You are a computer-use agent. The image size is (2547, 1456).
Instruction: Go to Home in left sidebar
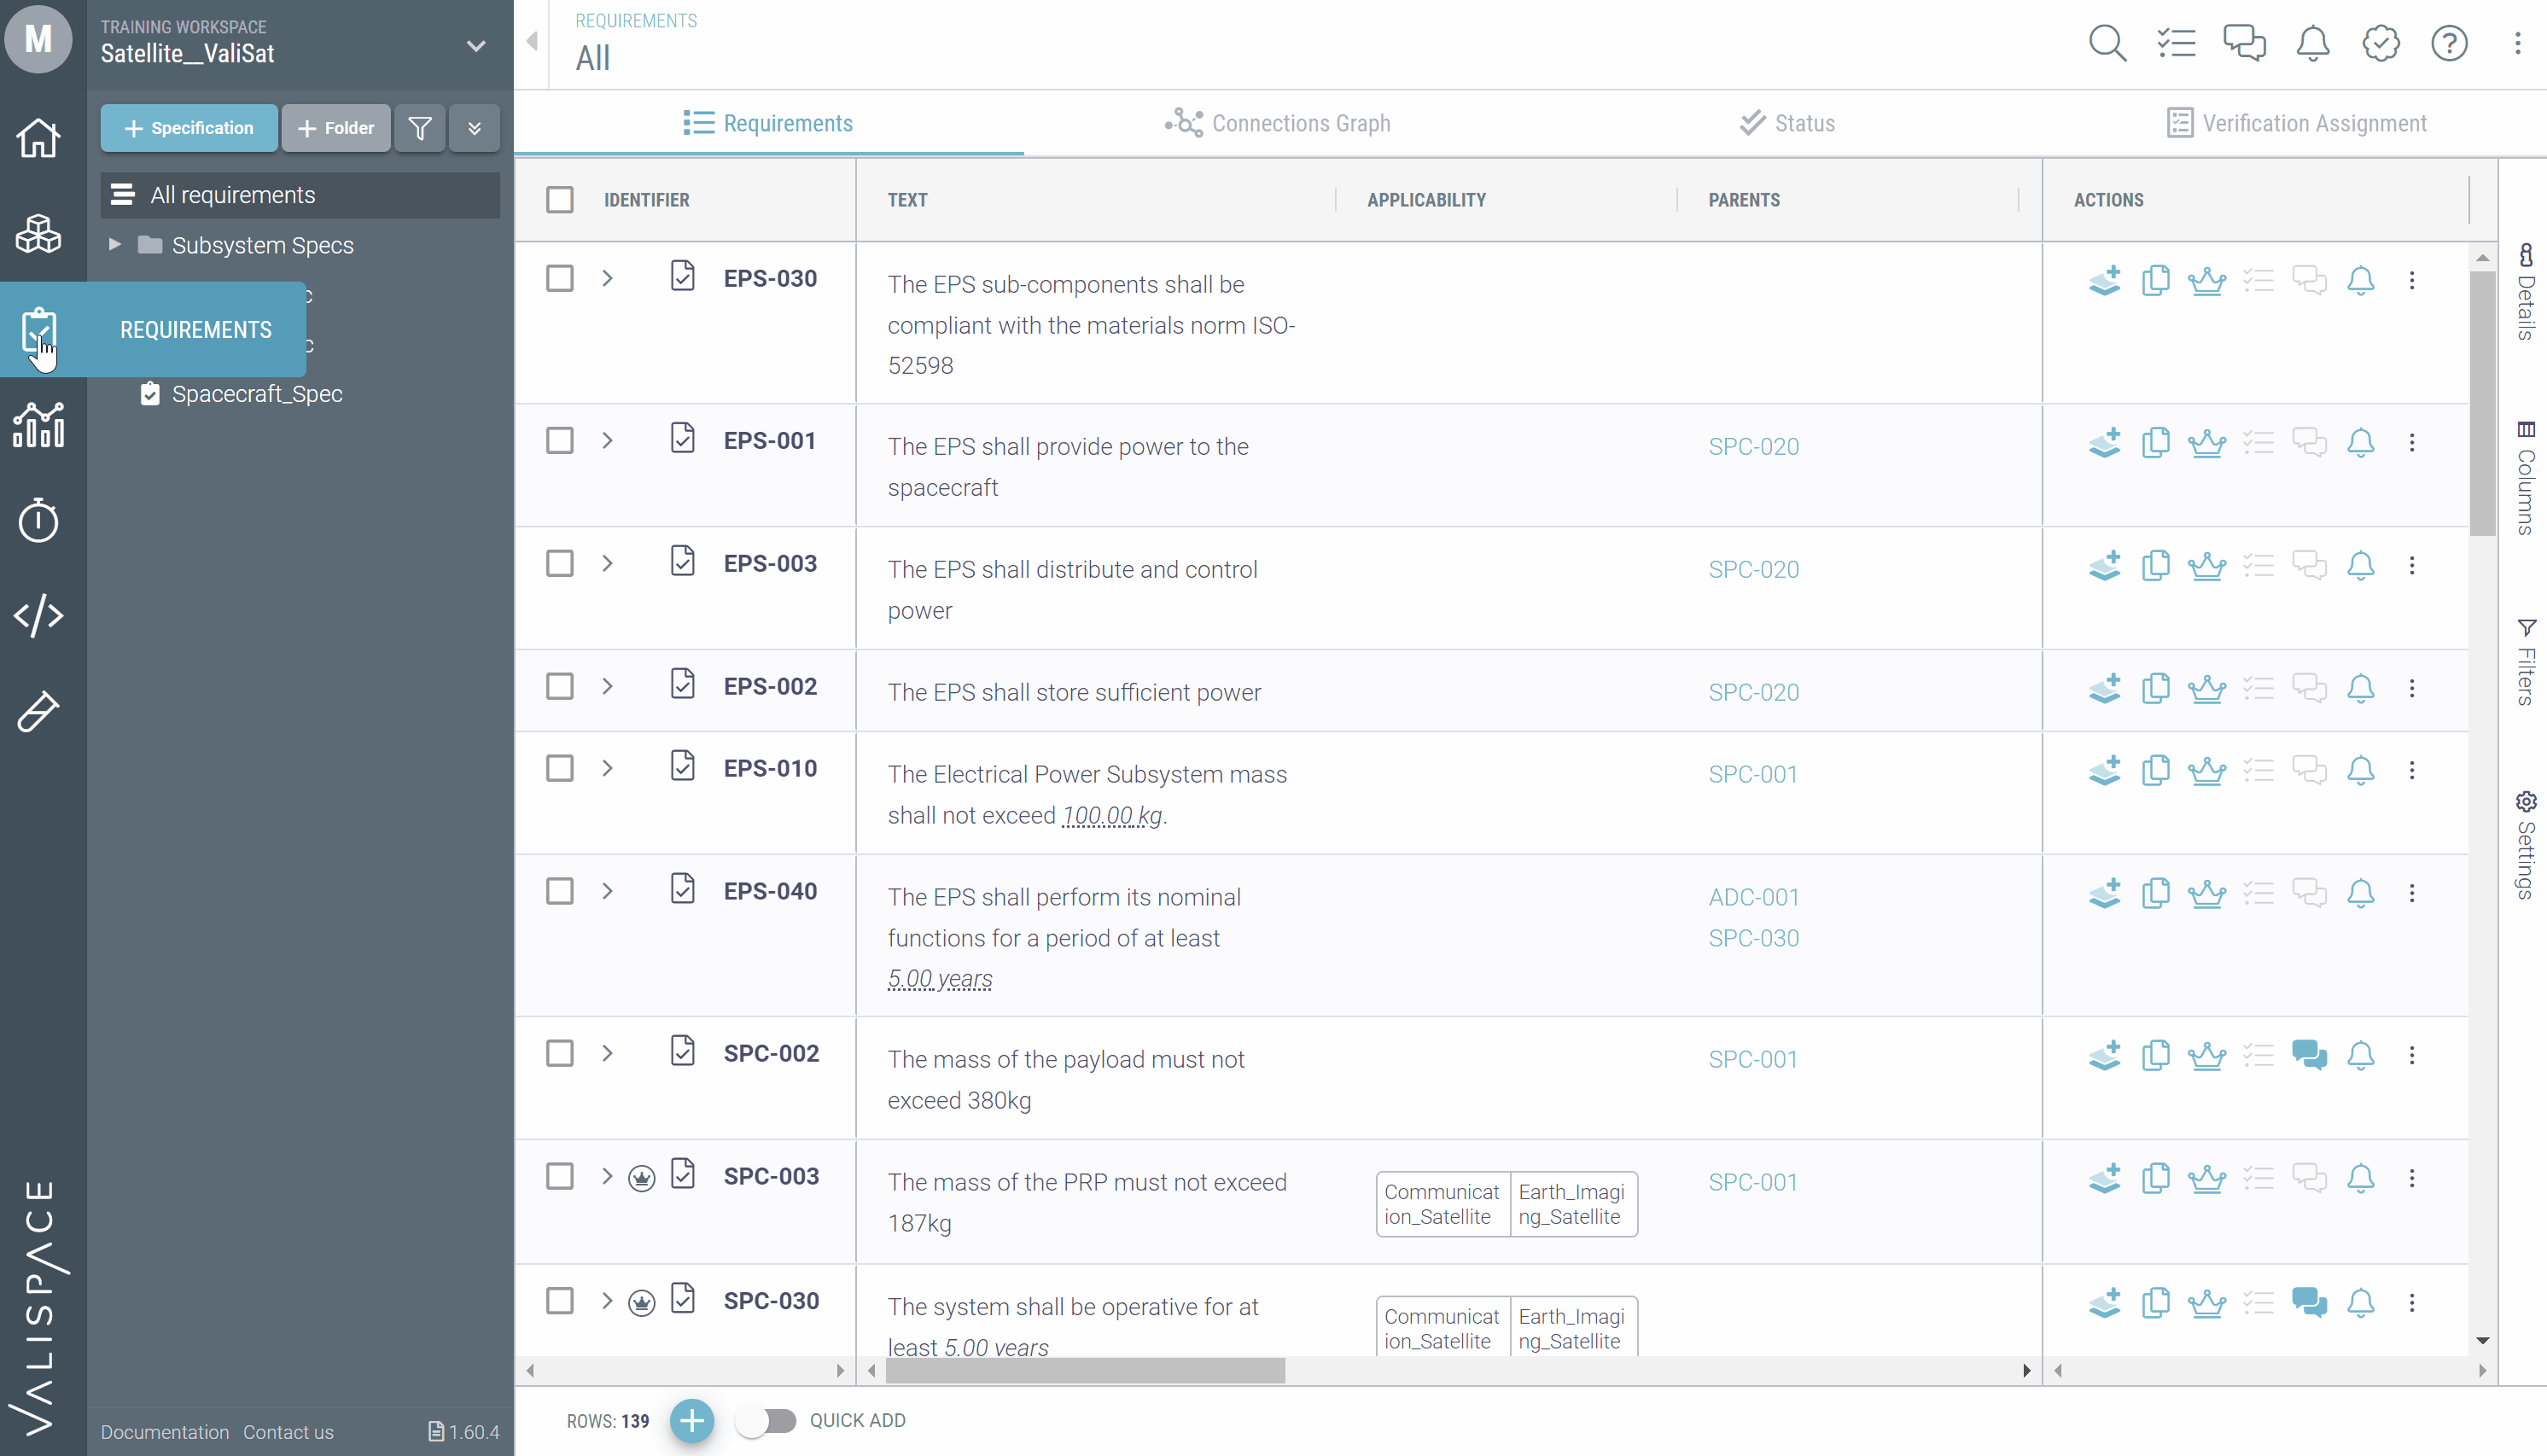coord(38,138)
